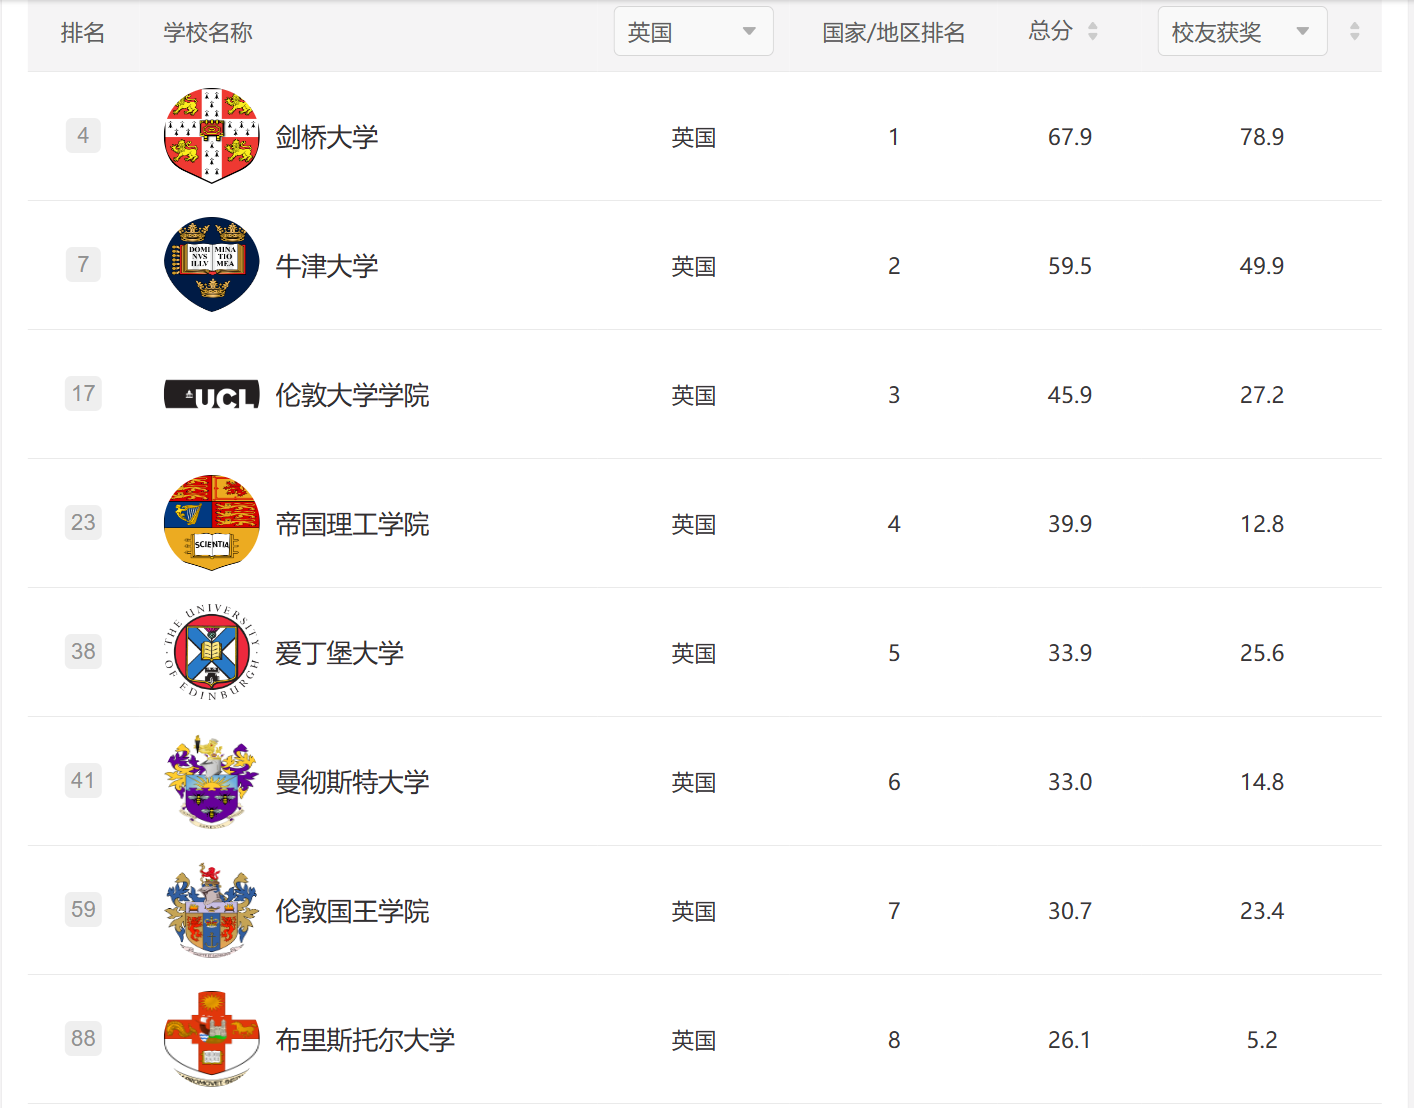This screenshot has width=1414, height=1108.
Task: Click the University of Bristol crest logo
Action: coord(212,1039)
